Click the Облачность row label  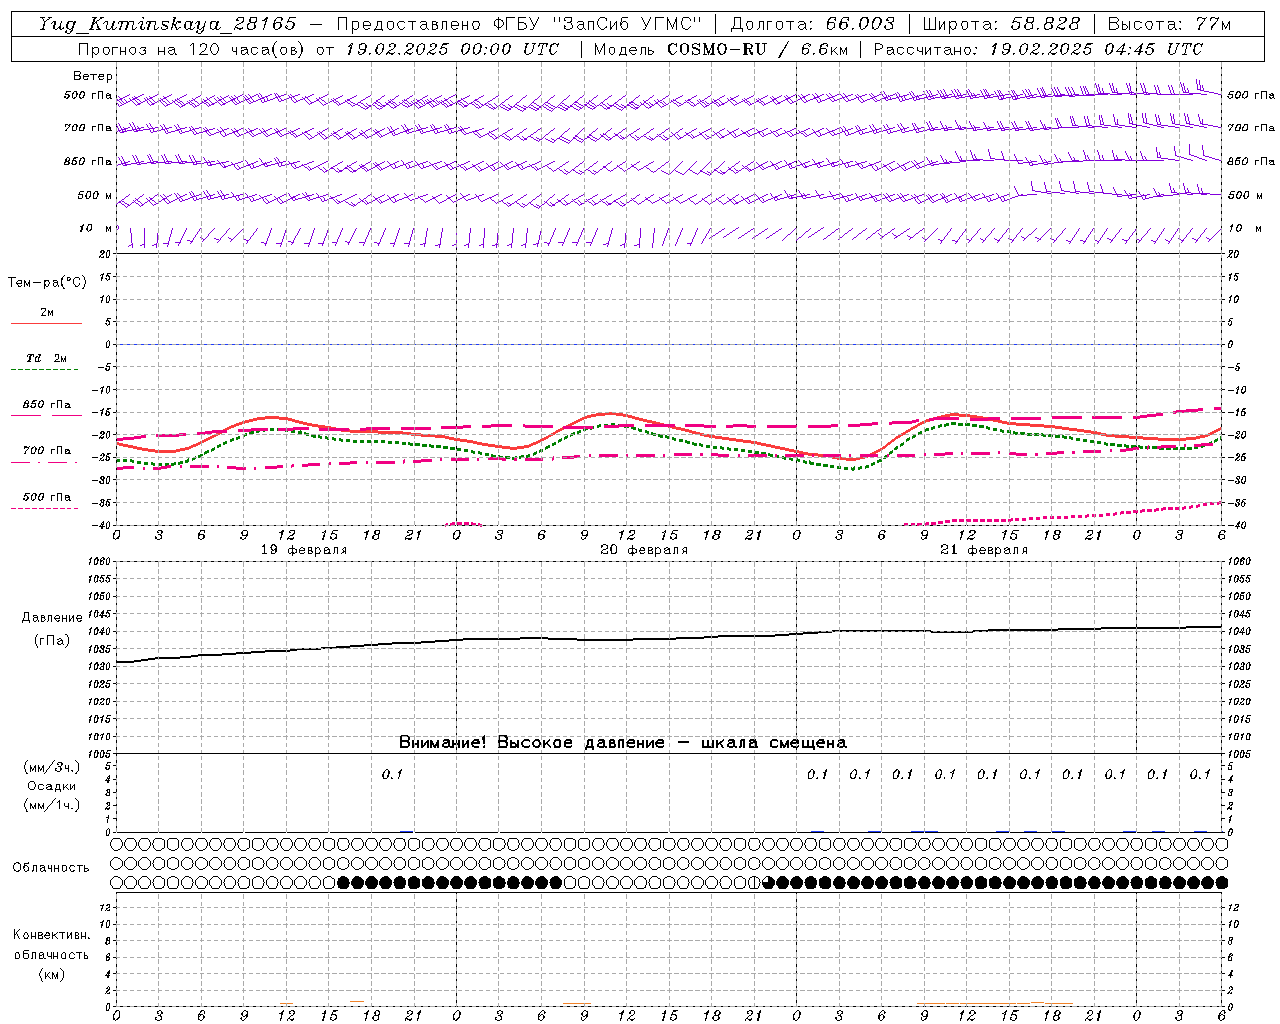51,868
